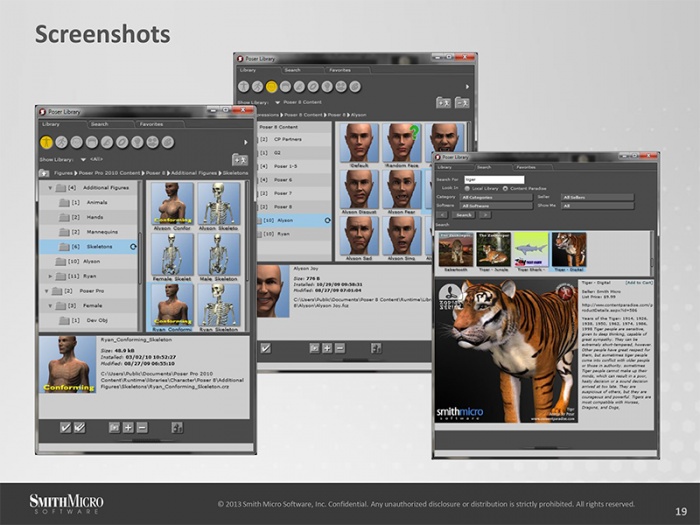Select CP Partners folder in middle window
The width and height of the screenshot is (700, 525).
click(294, 139)
